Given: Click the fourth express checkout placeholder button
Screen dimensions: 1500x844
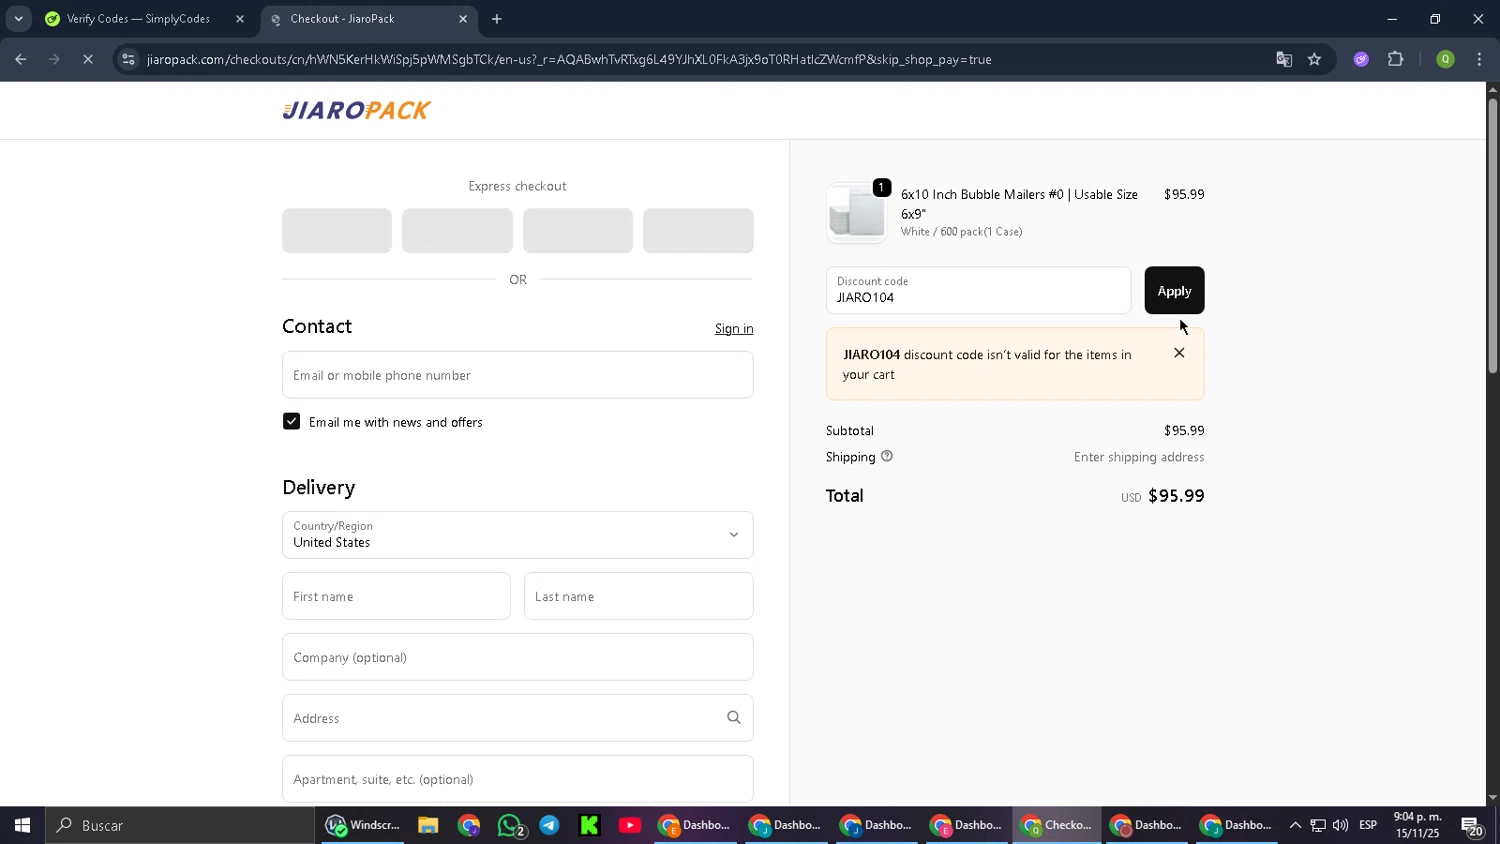Looking at the screenshot, I should [698, 231].
